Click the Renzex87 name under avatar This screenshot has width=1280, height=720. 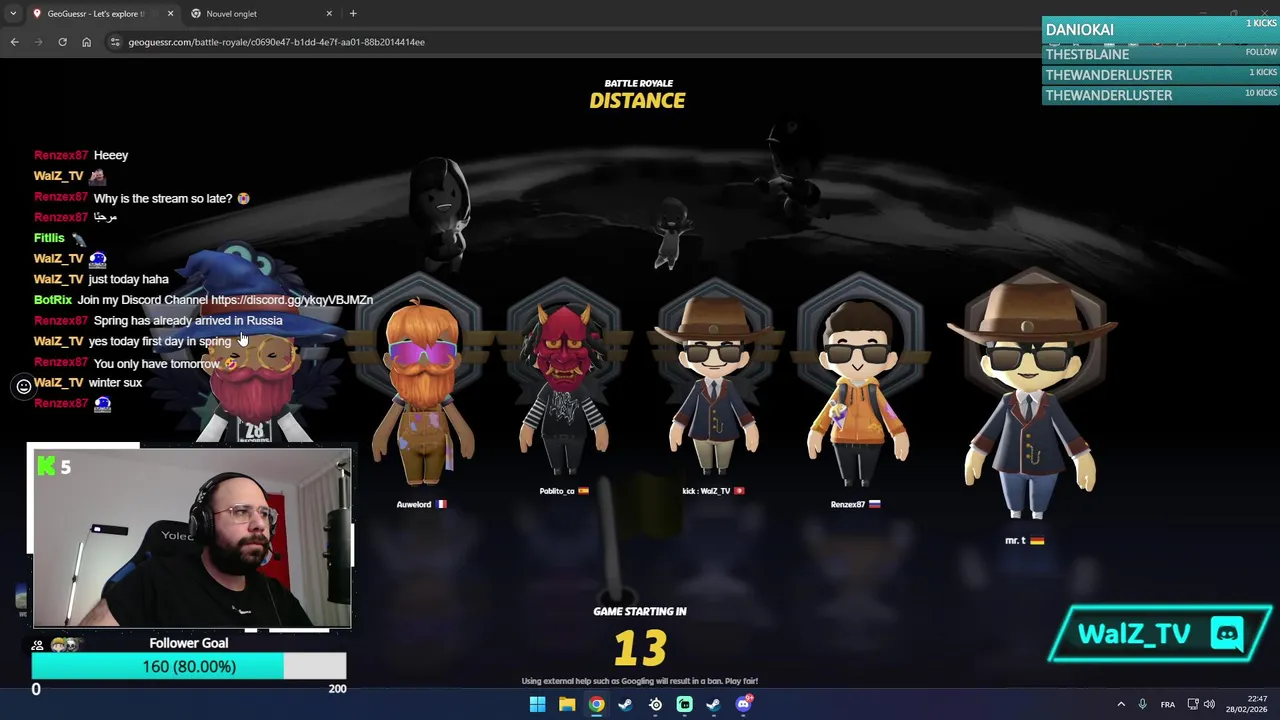(847, 504)
